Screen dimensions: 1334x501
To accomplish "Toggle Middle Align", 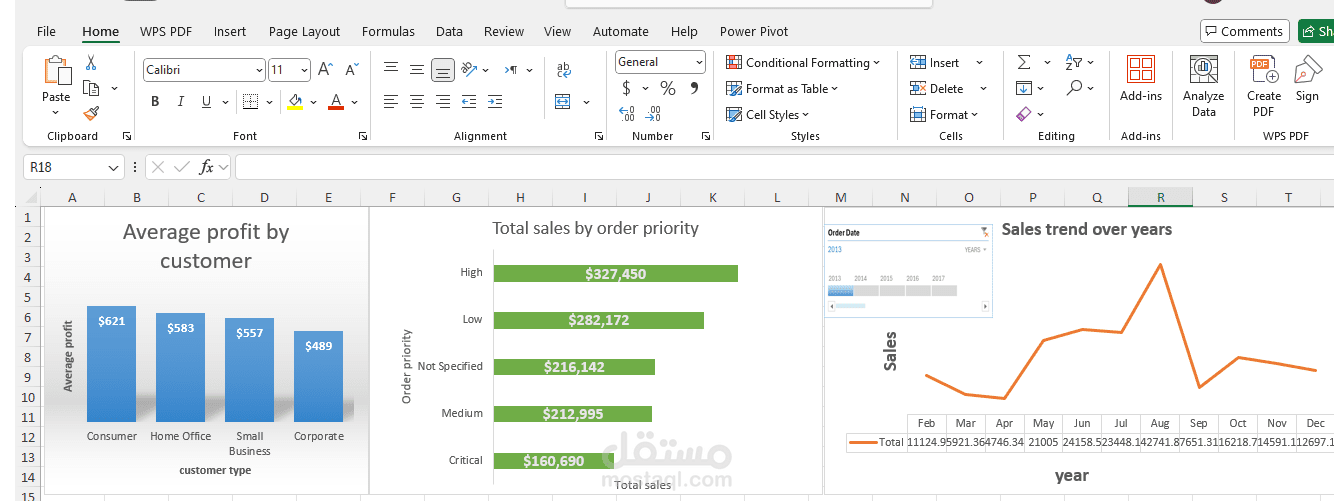I will point(417,70).
